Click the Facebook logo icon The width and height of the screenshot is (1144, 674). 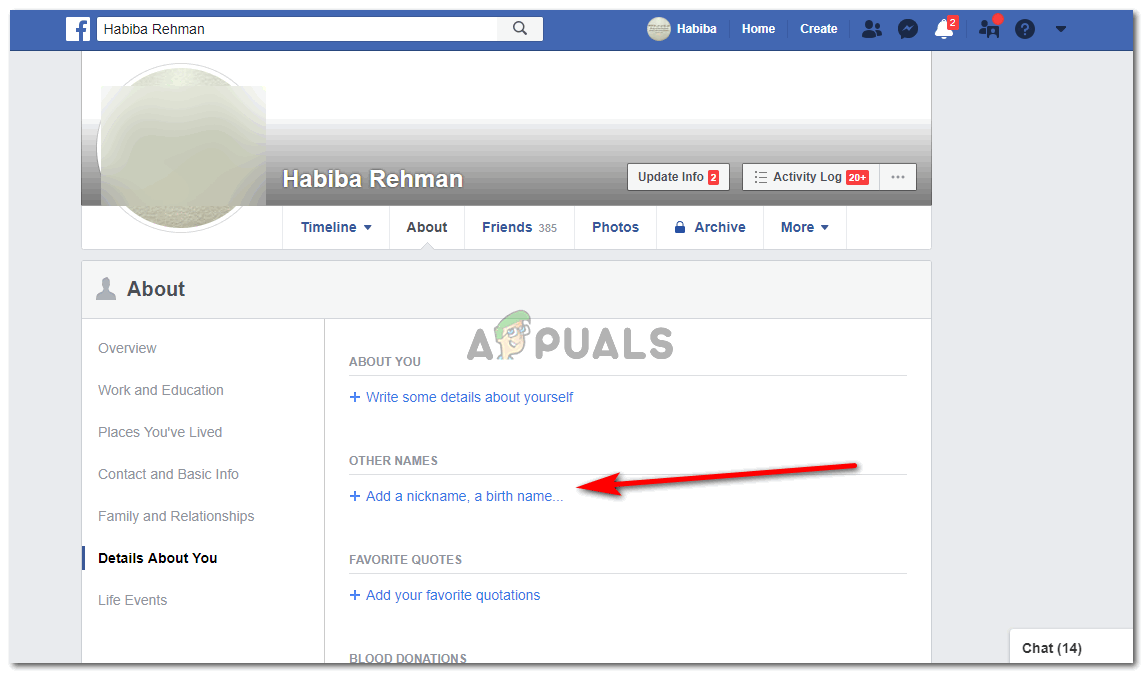coord(78,29)
